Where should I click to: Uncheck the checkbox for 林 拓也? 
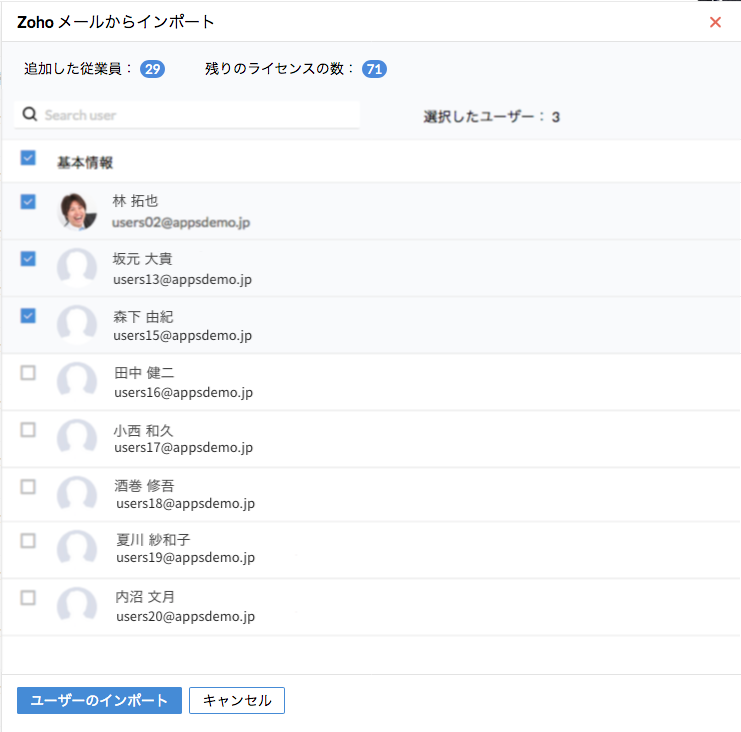click(28, 202)
